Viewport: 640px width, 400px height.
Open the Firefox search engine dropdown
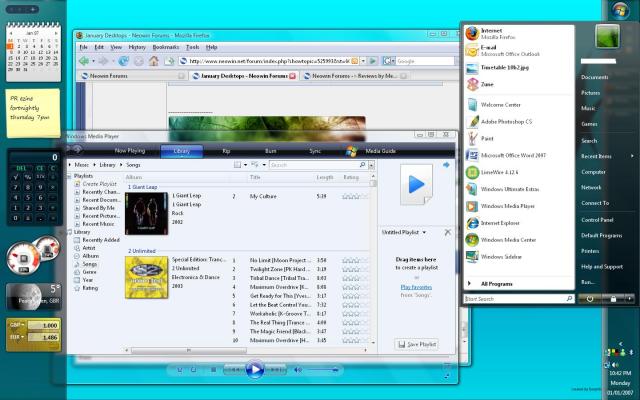[389, 61]
